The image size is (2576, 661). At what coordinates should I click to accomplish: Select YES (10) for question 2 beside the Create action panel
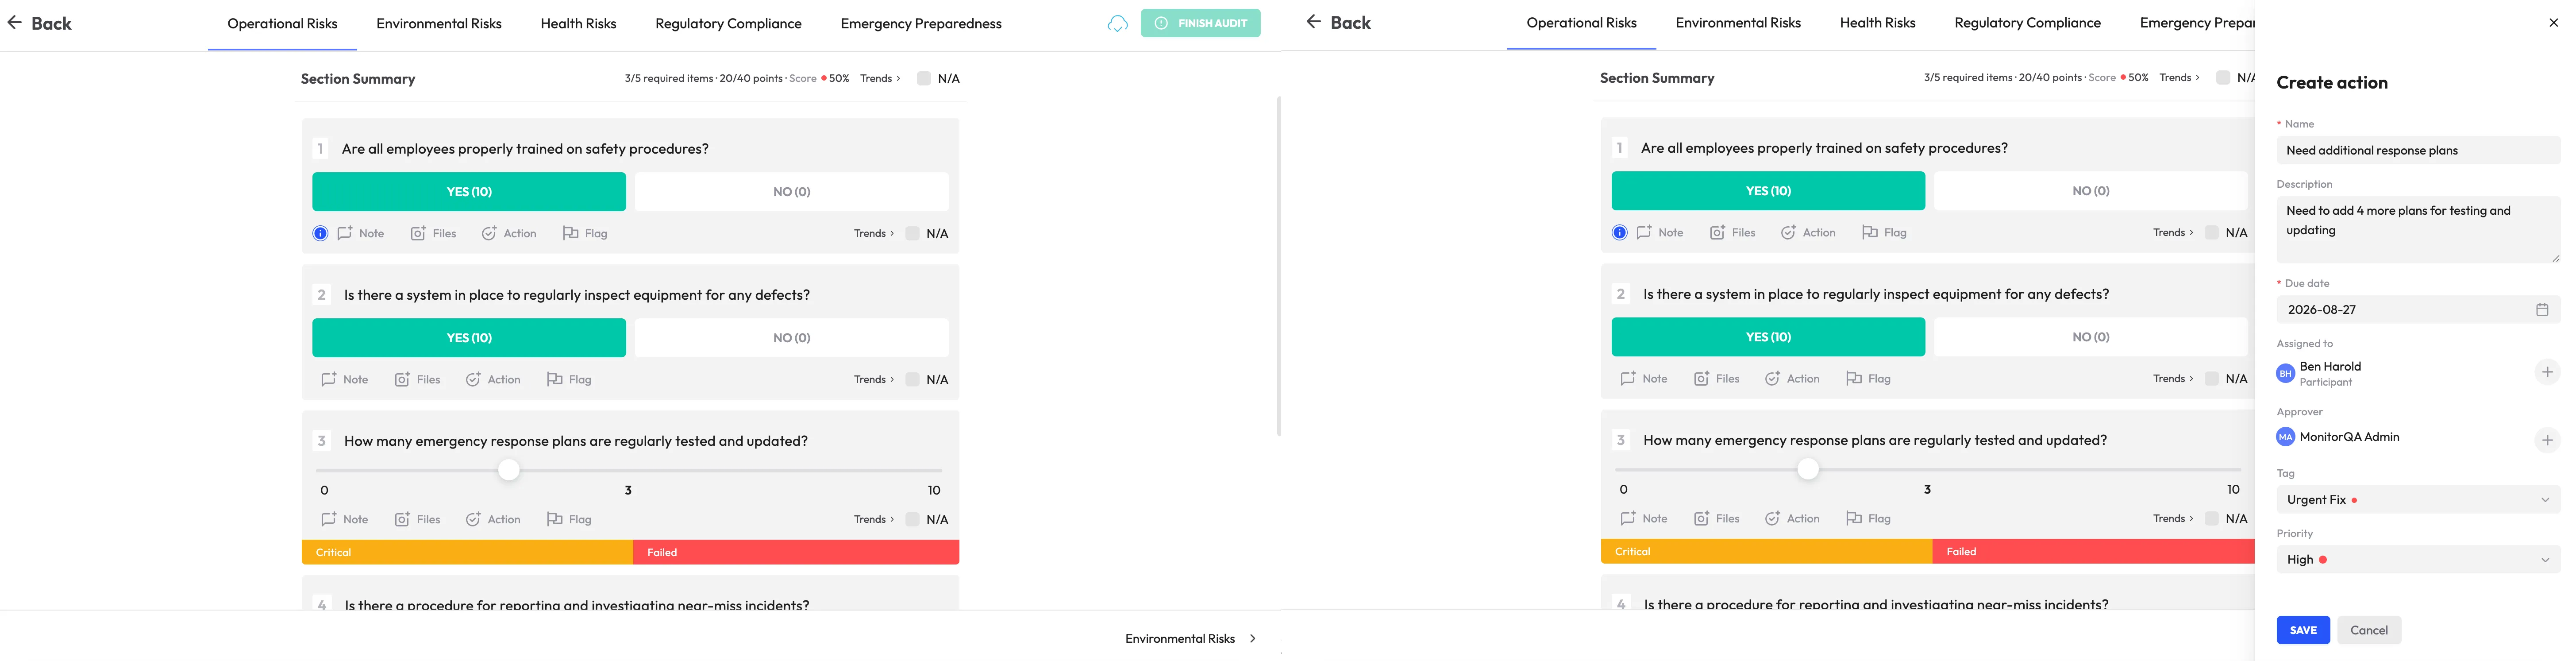coord(1768,337)
